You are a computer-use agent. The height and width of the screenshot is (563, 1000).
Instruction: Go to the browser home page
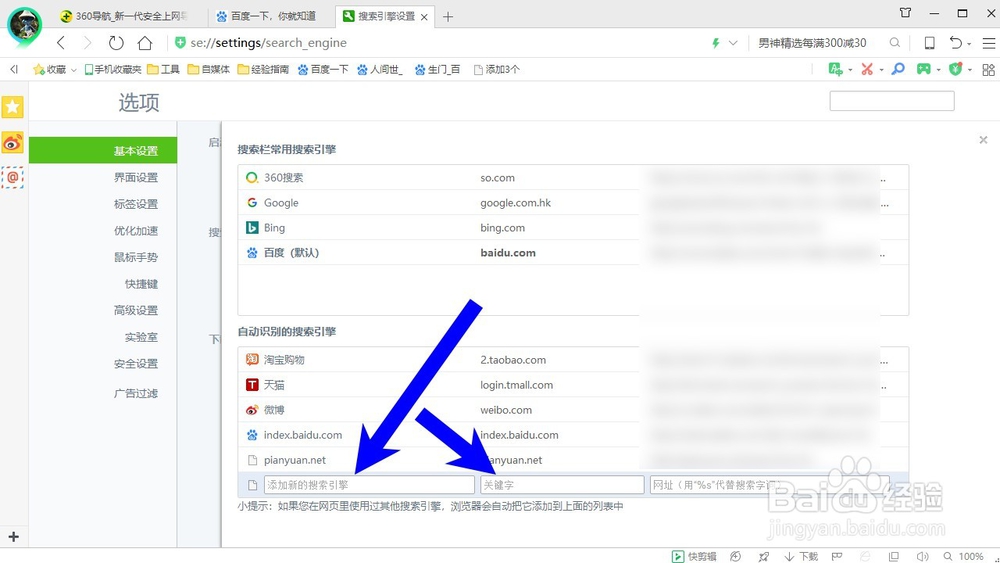[x=145, y=43]
